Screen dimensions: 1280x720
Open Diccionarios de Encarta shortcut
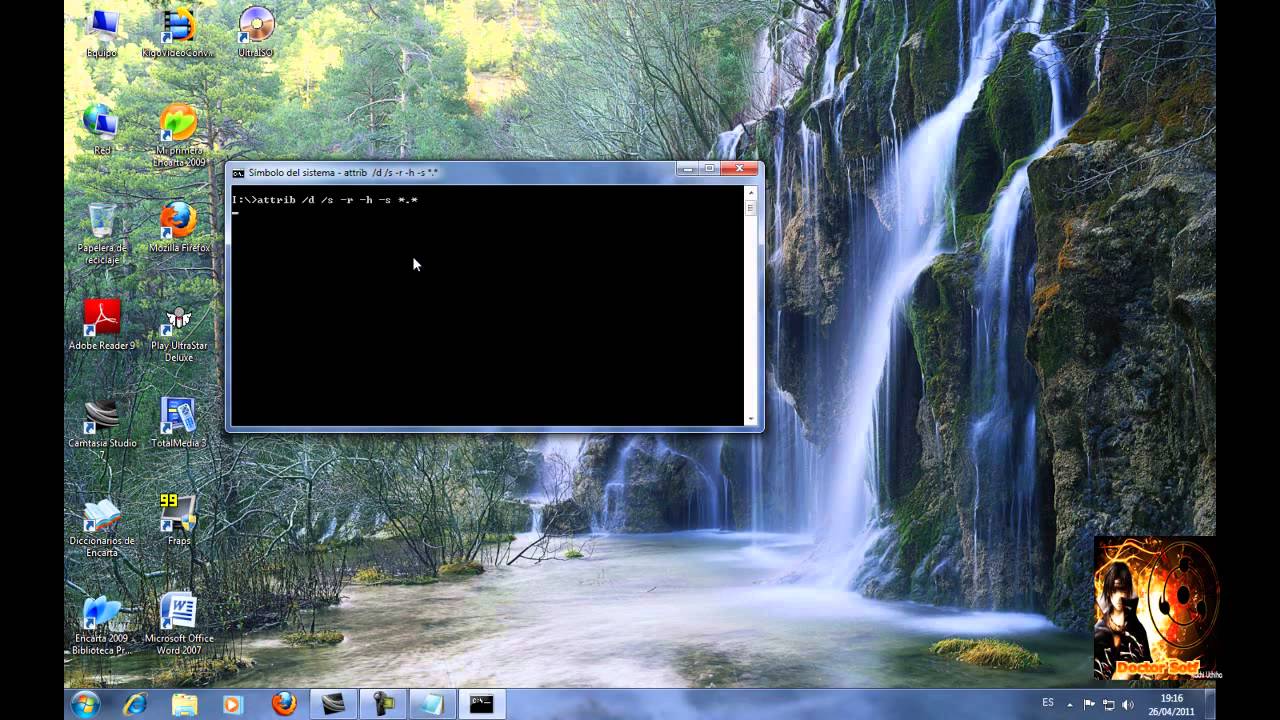coord(101,527)
